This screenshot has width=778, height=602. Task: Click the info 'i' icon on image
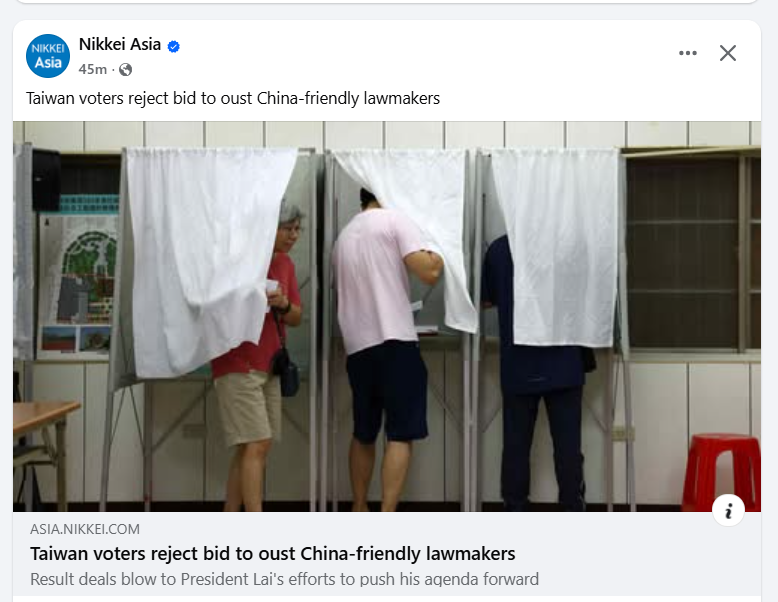728,510
